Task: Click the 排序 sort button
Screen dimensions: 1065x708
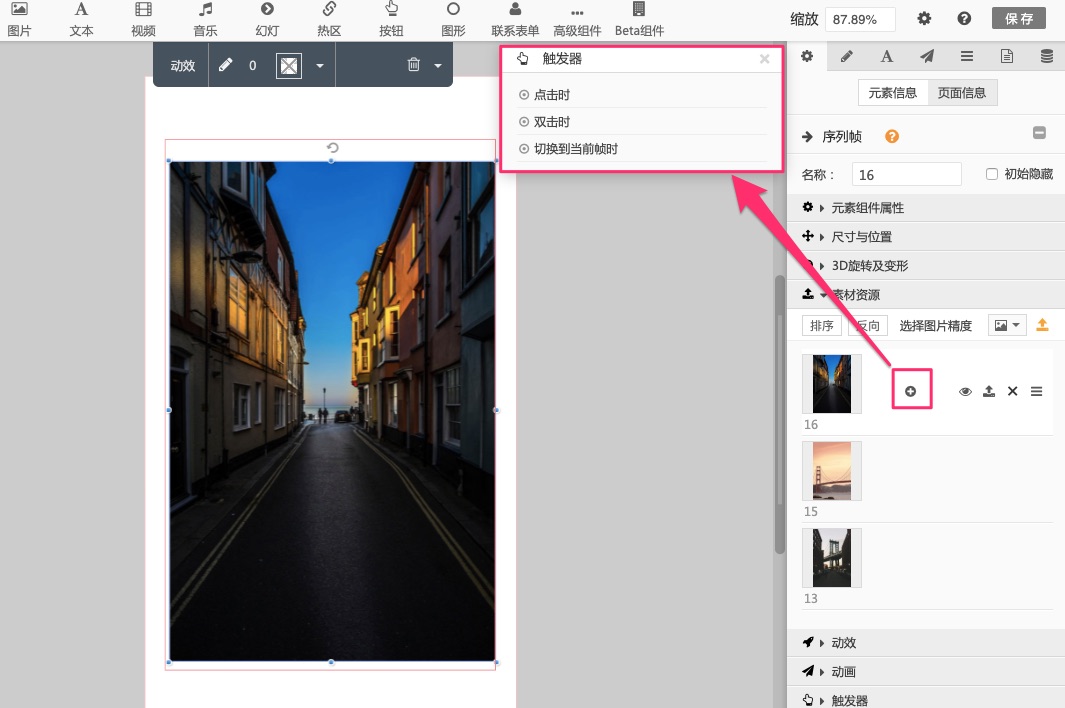Action: coord(822,325)
